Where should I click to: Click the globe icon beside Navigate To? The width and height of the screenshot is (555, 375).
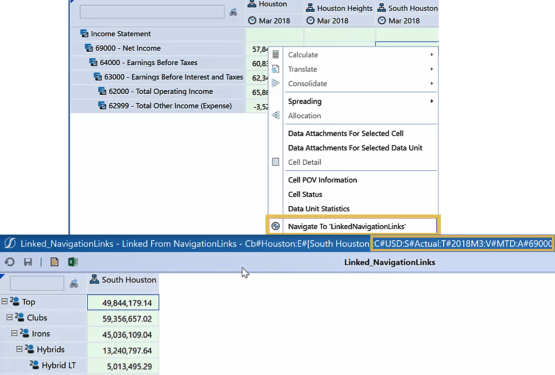[x=275, y=226]
